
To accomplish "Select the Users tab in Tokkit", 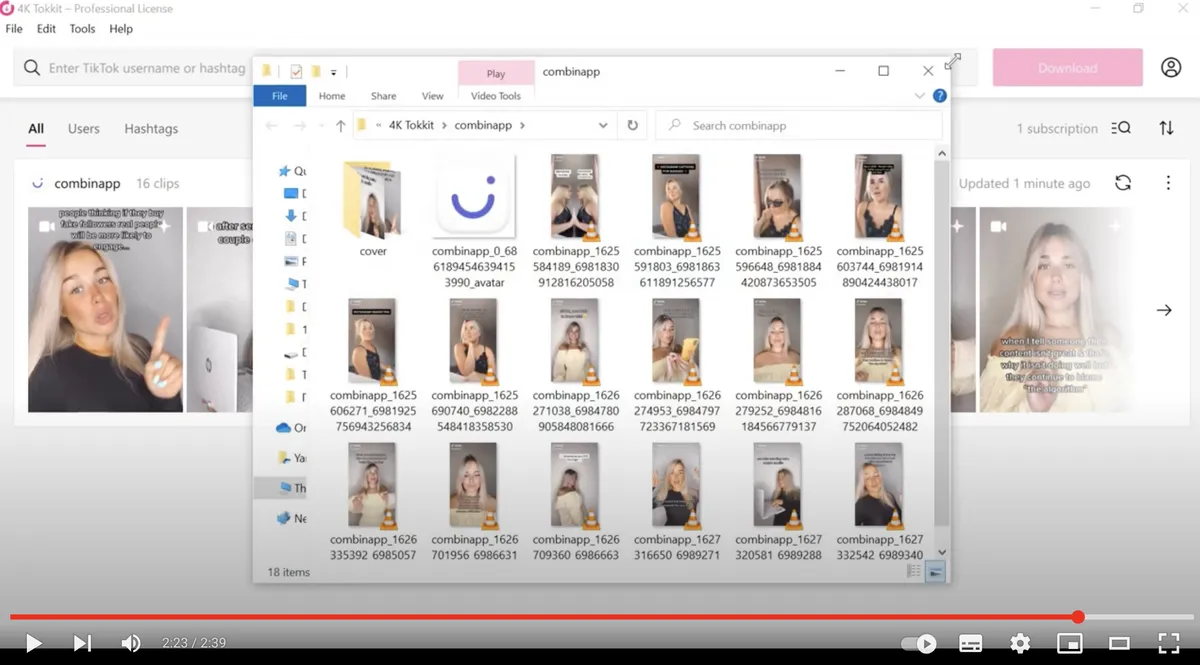I will pos(84,129).
